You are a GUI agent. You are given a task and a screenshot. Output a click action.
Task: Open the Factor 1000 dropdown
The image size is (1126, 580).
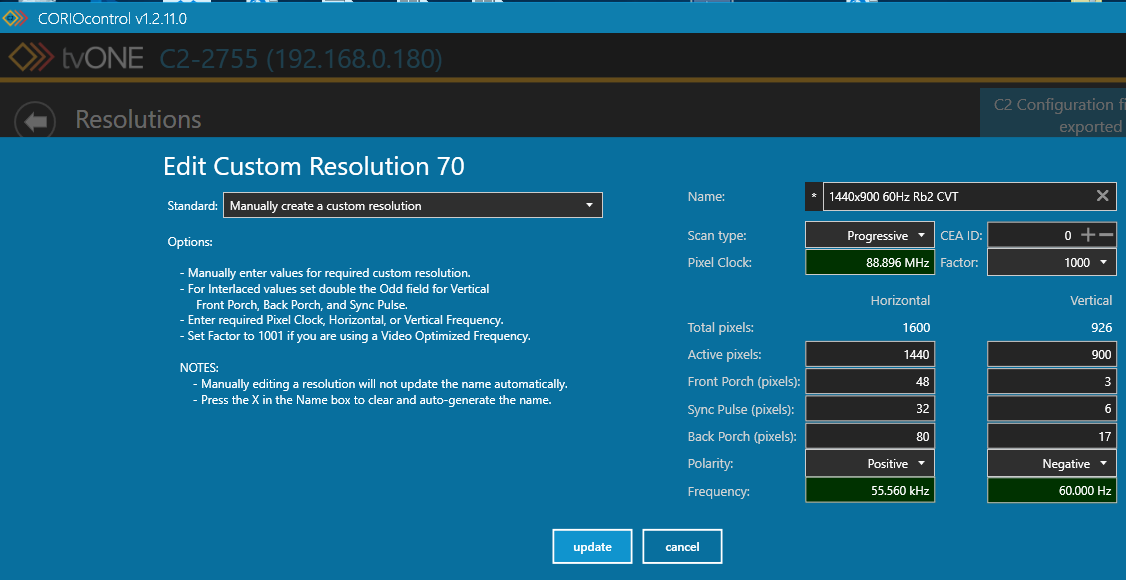pyautogui.click(x=1052, y=262)
